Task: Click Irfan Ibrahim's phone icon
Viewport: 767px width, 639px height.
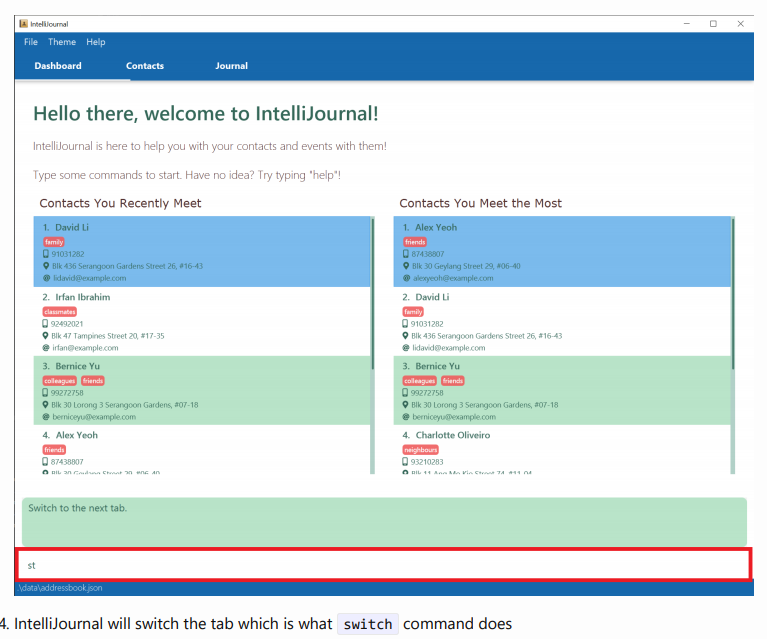Action: point(45,323)
